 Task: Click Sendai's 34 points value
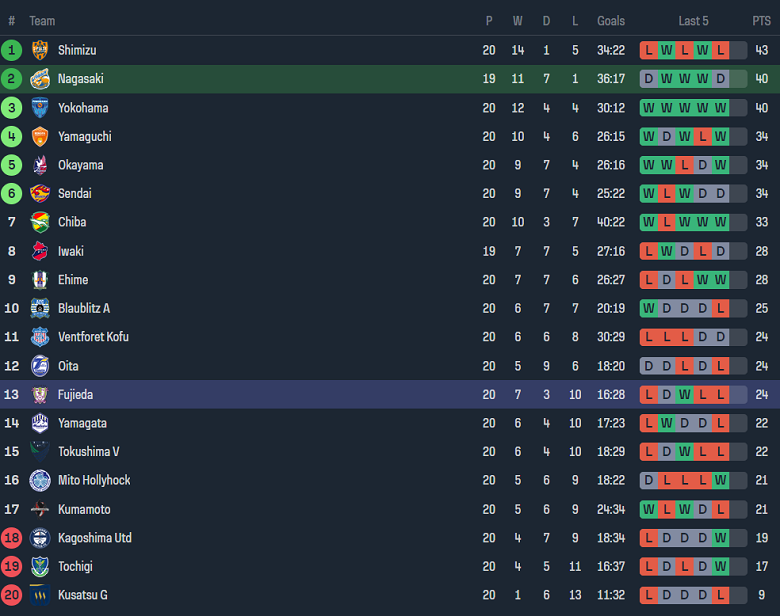[x=762, y=194]
